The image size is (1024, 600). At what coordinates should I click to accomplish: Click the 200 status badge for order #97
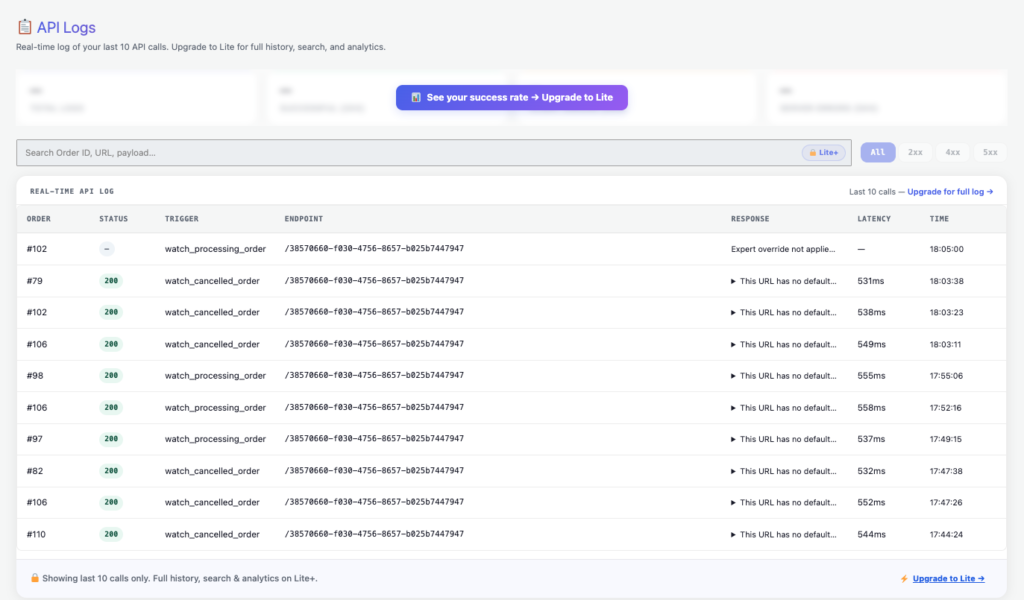[x=111, y=439]
